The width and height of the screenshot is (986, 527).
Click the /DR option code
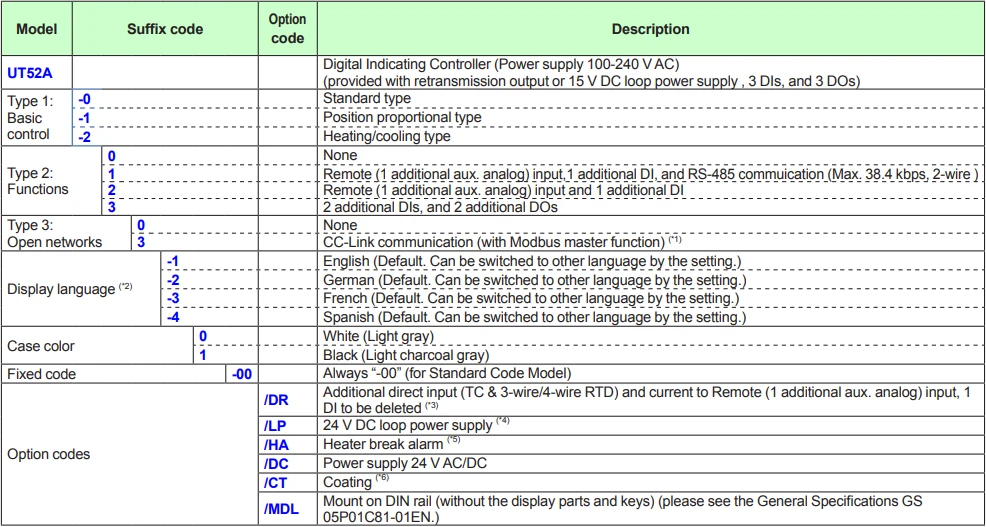coord(275,400)
